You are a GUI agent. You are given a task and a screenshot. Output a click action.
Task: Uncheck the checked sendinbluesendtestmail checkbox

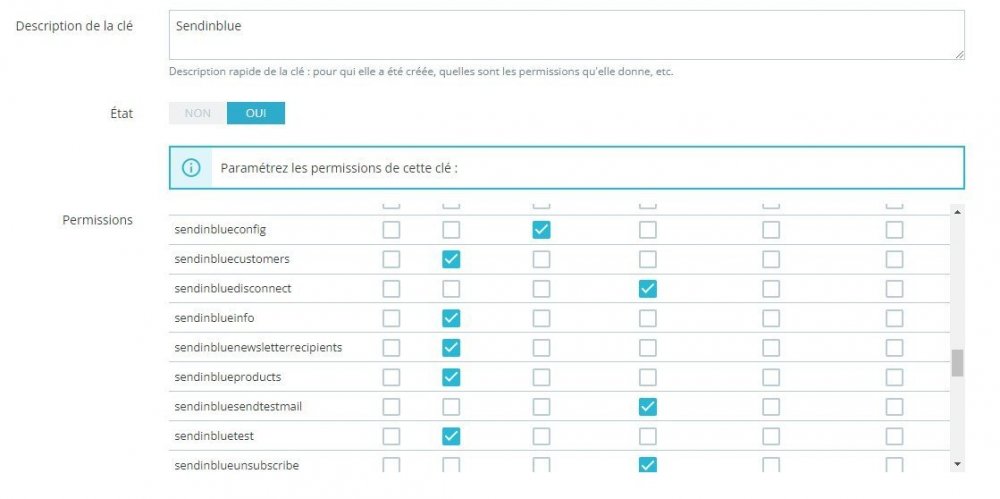pos(648,407)
